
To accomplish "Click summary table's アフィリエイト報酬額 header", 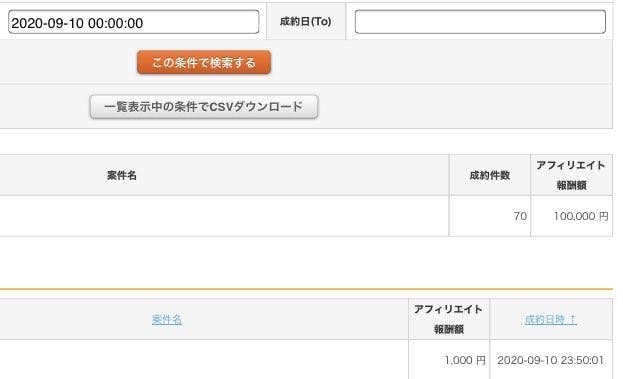I will pyautogui.click(x=571, y=175).
